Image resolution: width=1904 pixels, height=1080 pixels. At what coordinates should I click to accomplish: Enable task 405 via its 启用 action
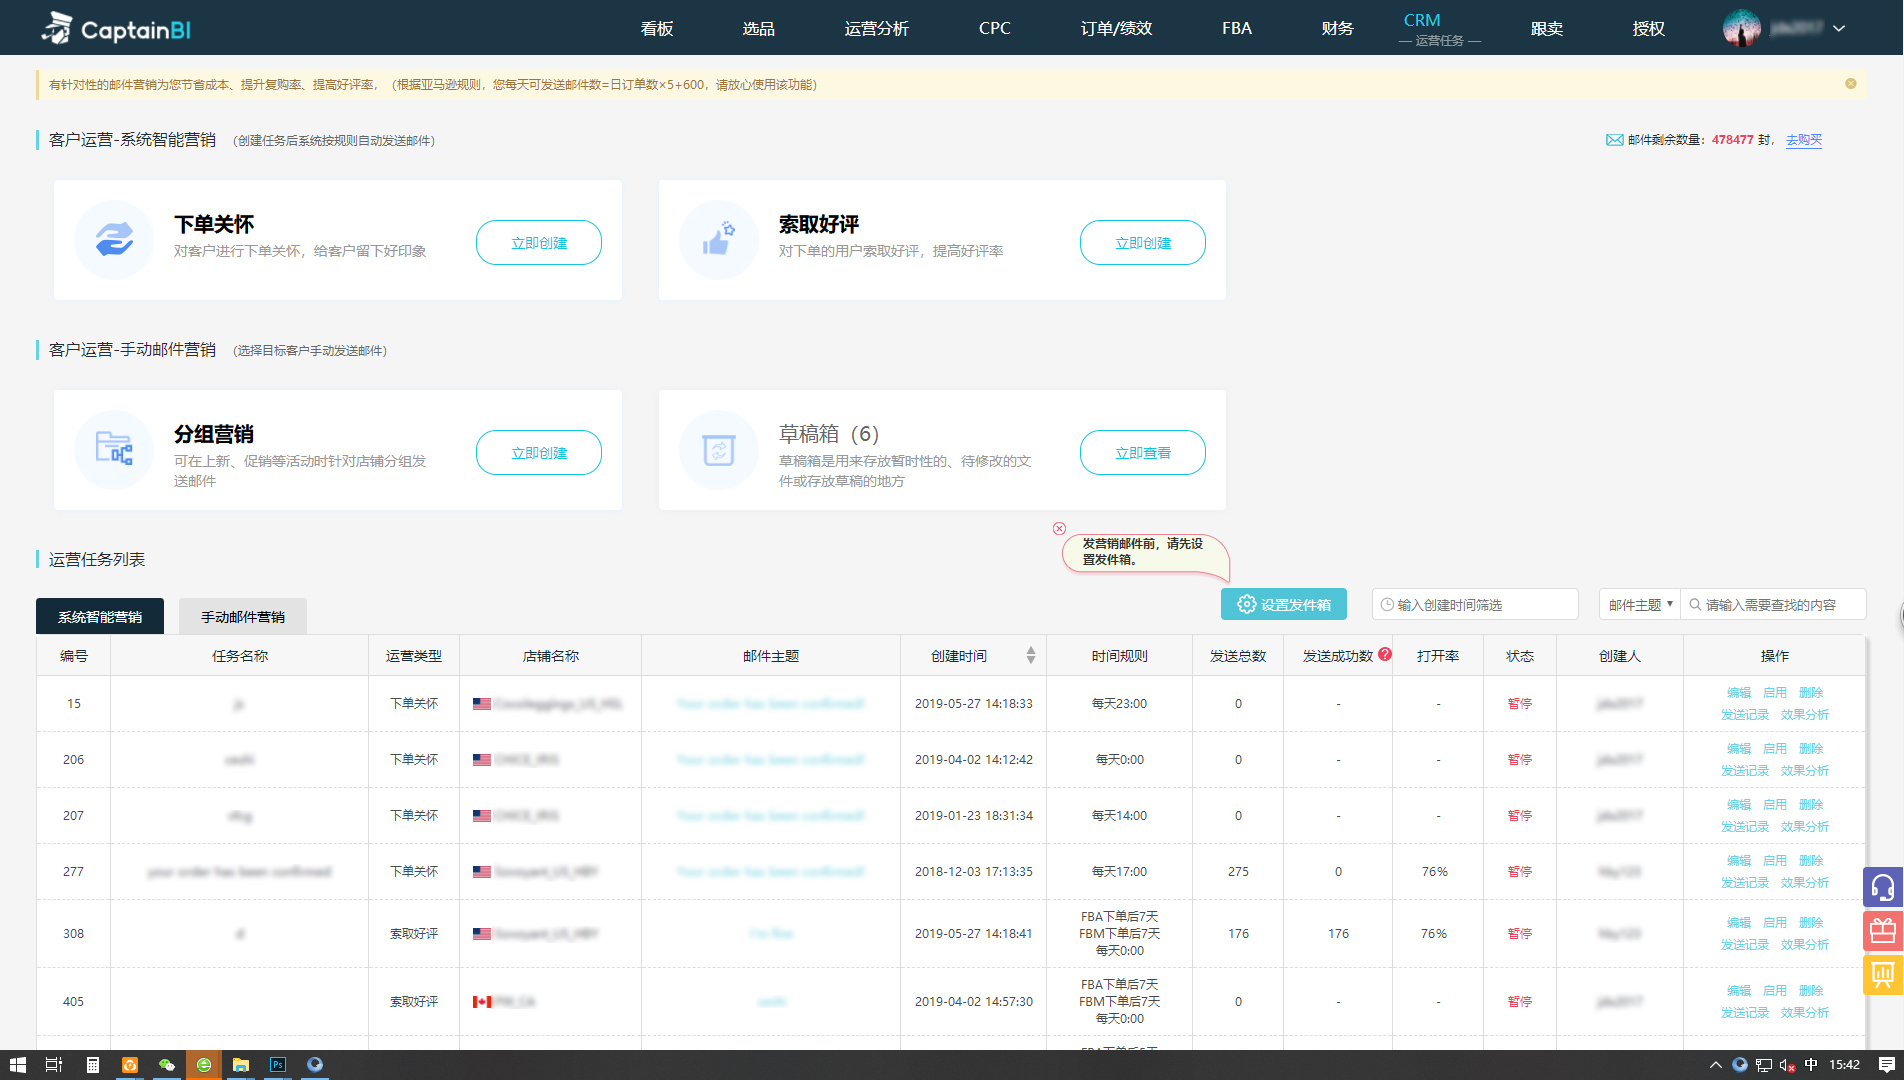[x=1775, y=989]
